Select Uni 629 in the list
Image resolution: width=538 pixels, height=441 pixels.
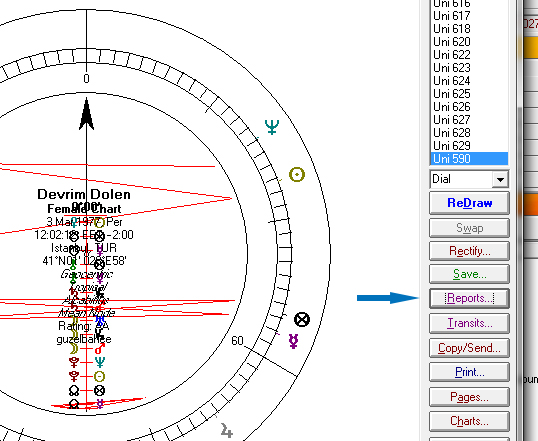click(469, 146)
